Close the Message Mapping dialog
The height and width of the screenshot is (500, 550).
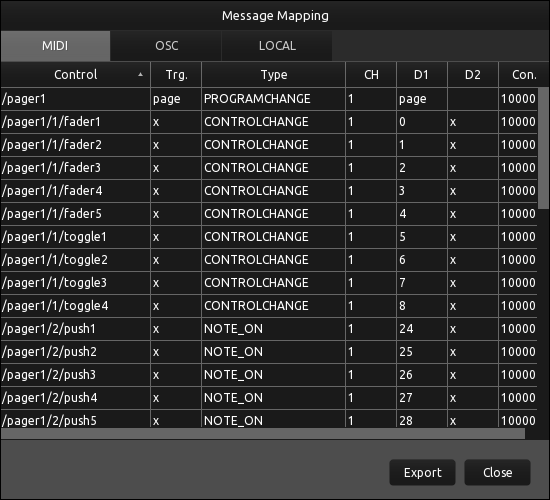(497, 472)
